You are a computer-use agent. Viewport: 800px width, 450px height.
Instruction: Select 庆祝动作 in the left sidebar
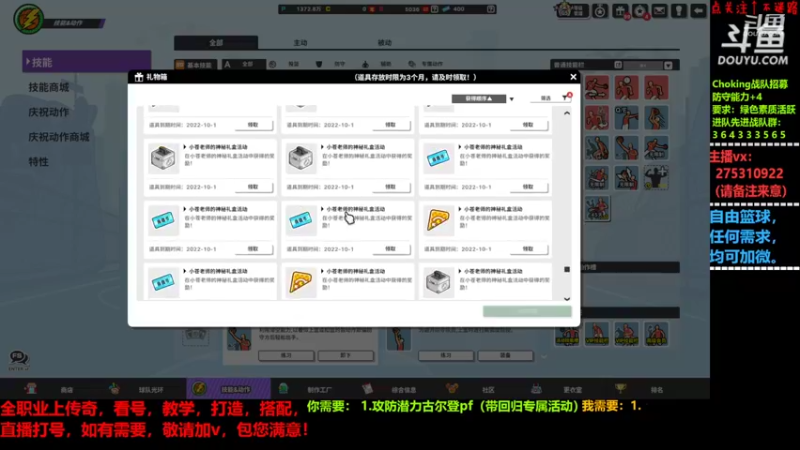click(x=48, y=112)
